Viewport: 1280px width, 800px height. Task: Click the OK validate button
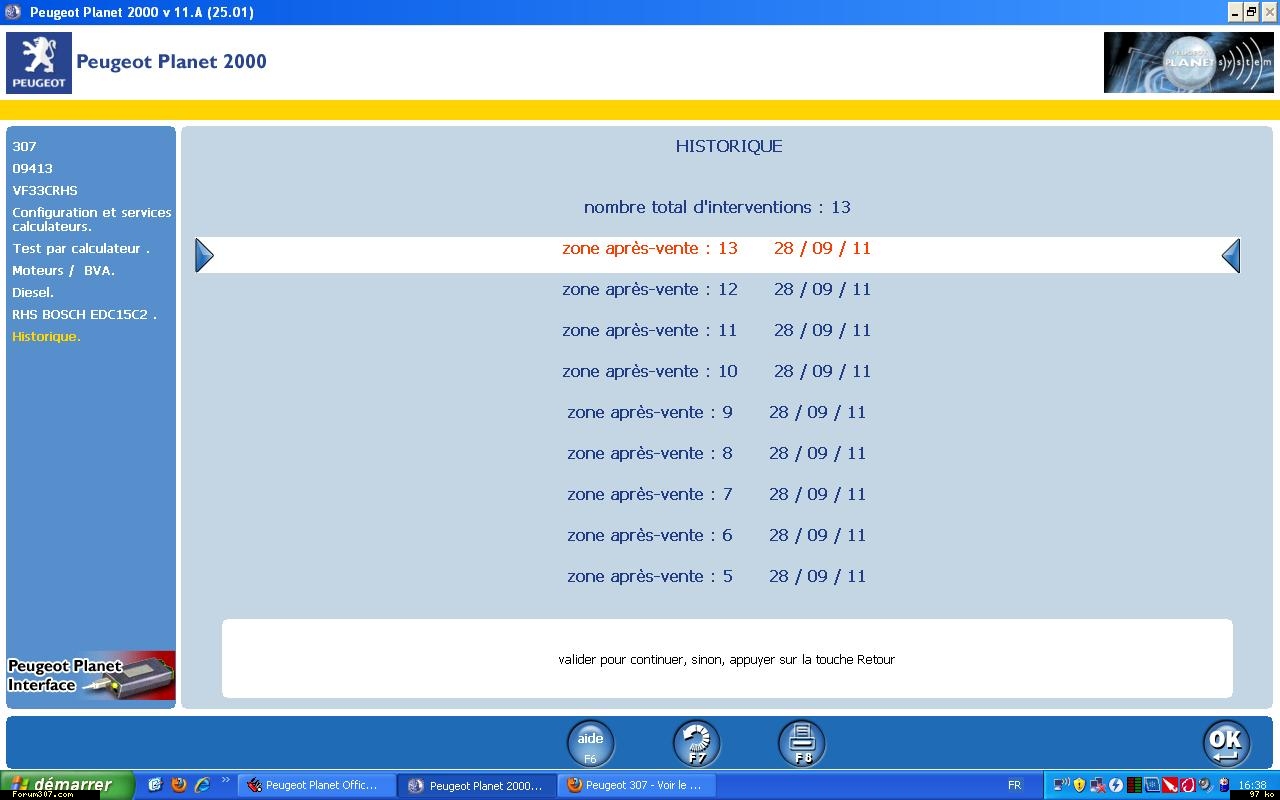point(1226,744)
